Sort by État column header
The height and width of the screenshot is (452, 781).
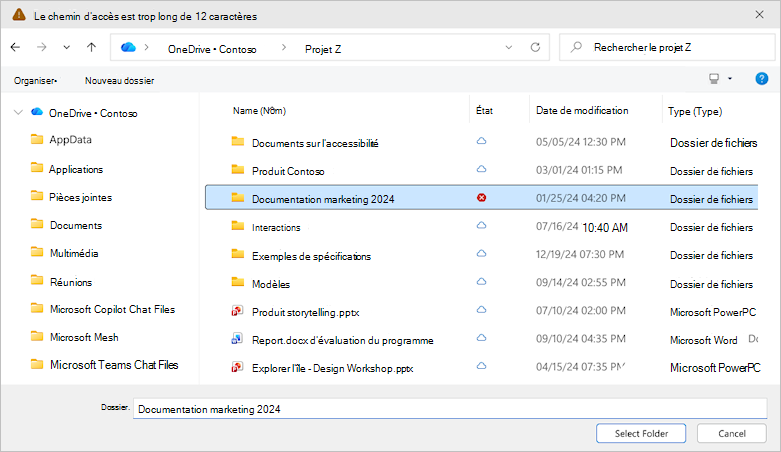(x=484, y=111)
